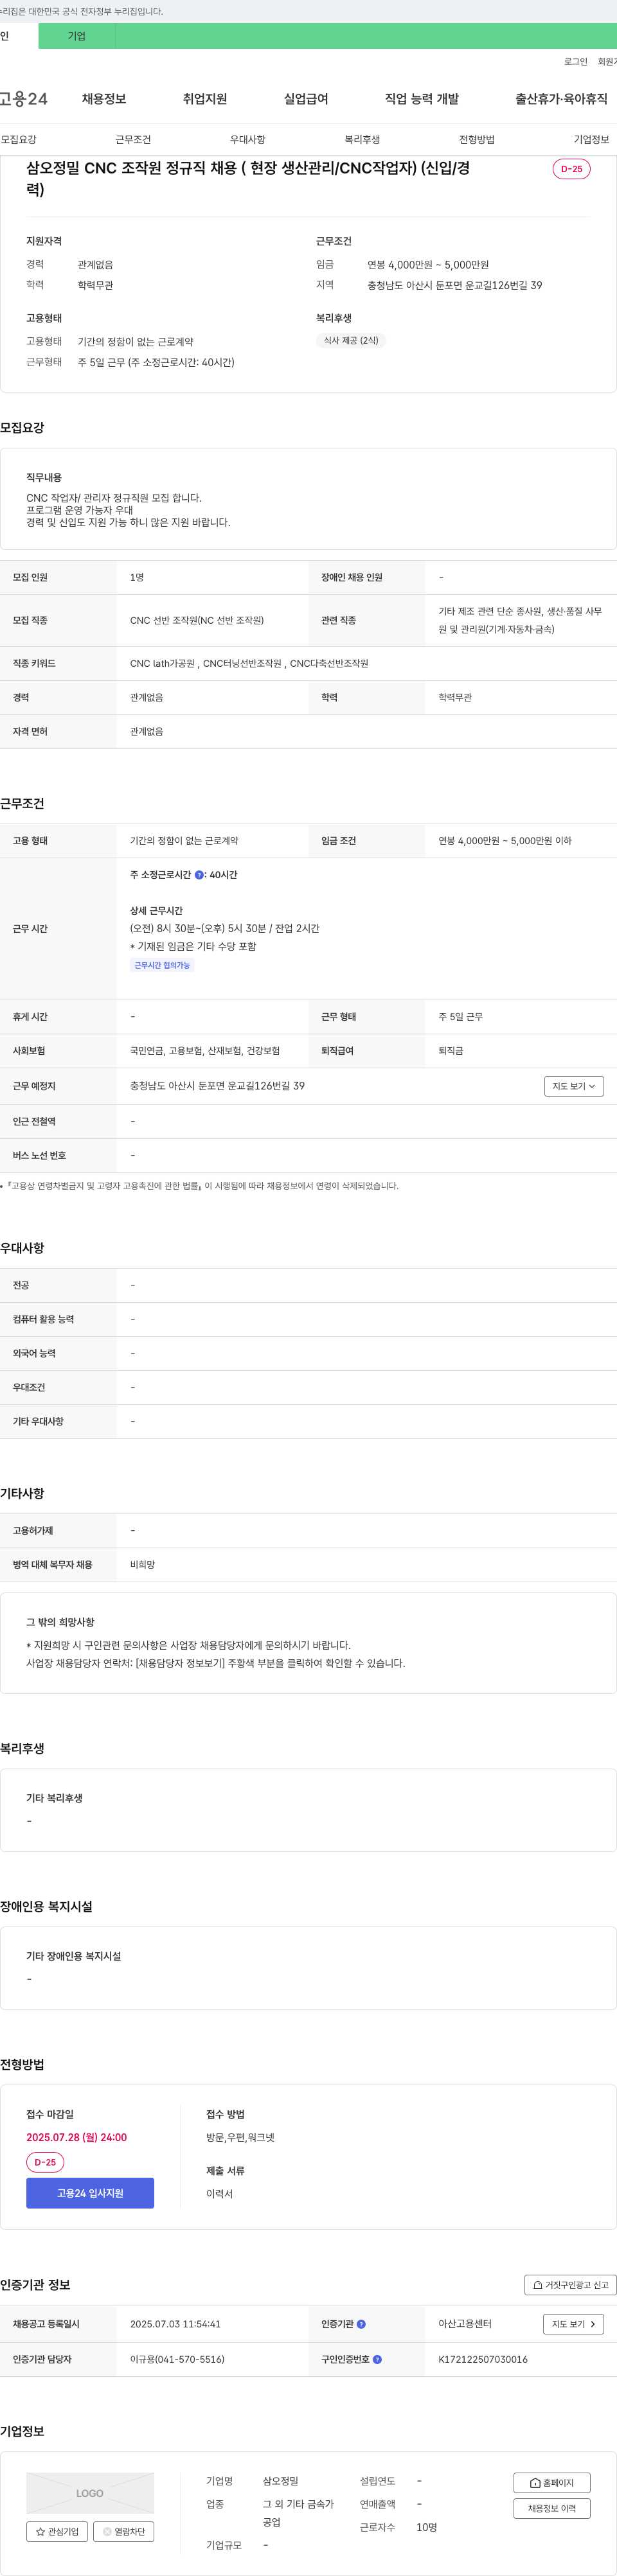
Task: Open the 취업지원 main menu
Action: click(205, 99)
